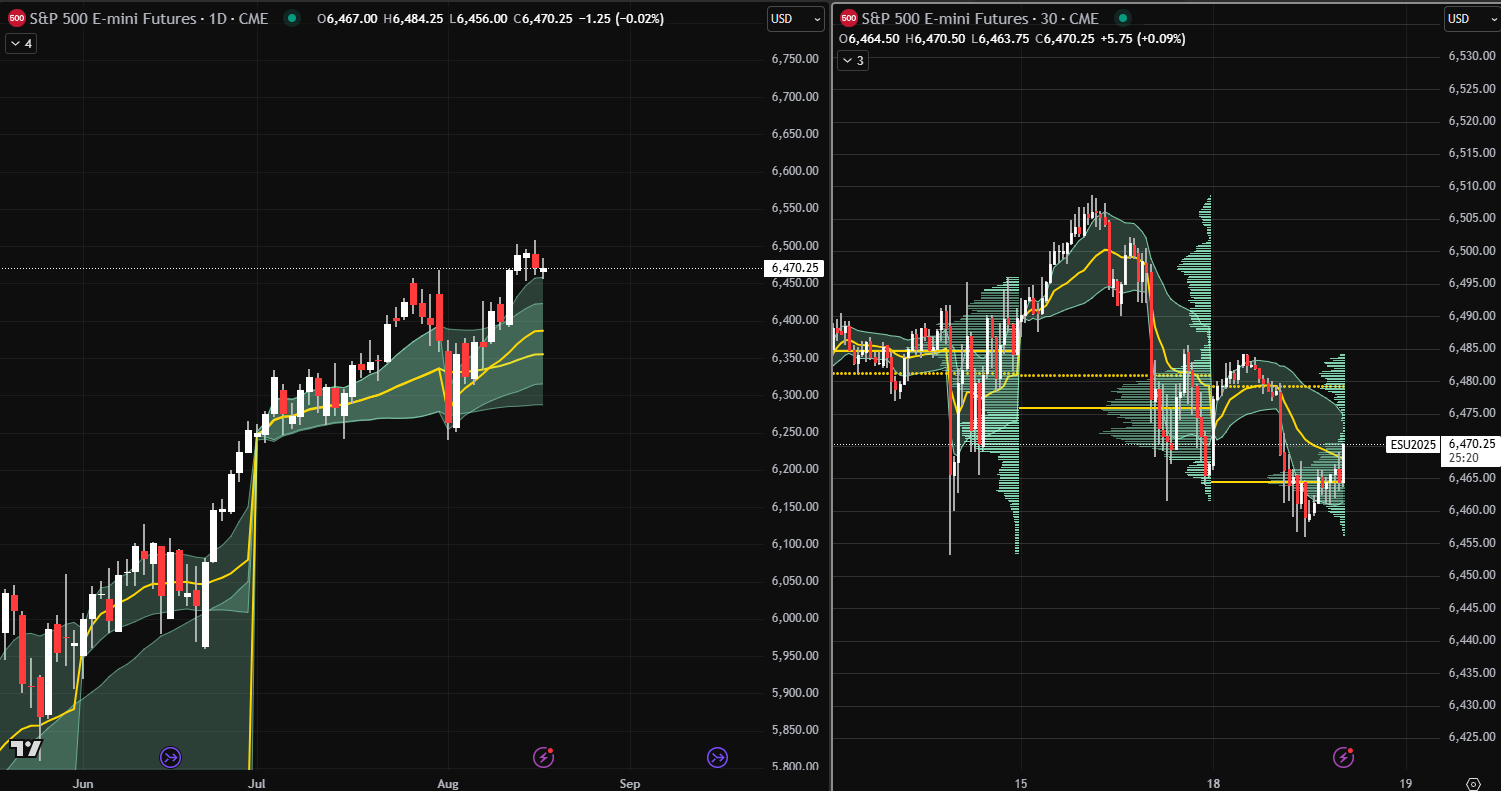
Task: Click the 5,900.00 price axis label
Action: pyautogui.click(x=795, y=693)
